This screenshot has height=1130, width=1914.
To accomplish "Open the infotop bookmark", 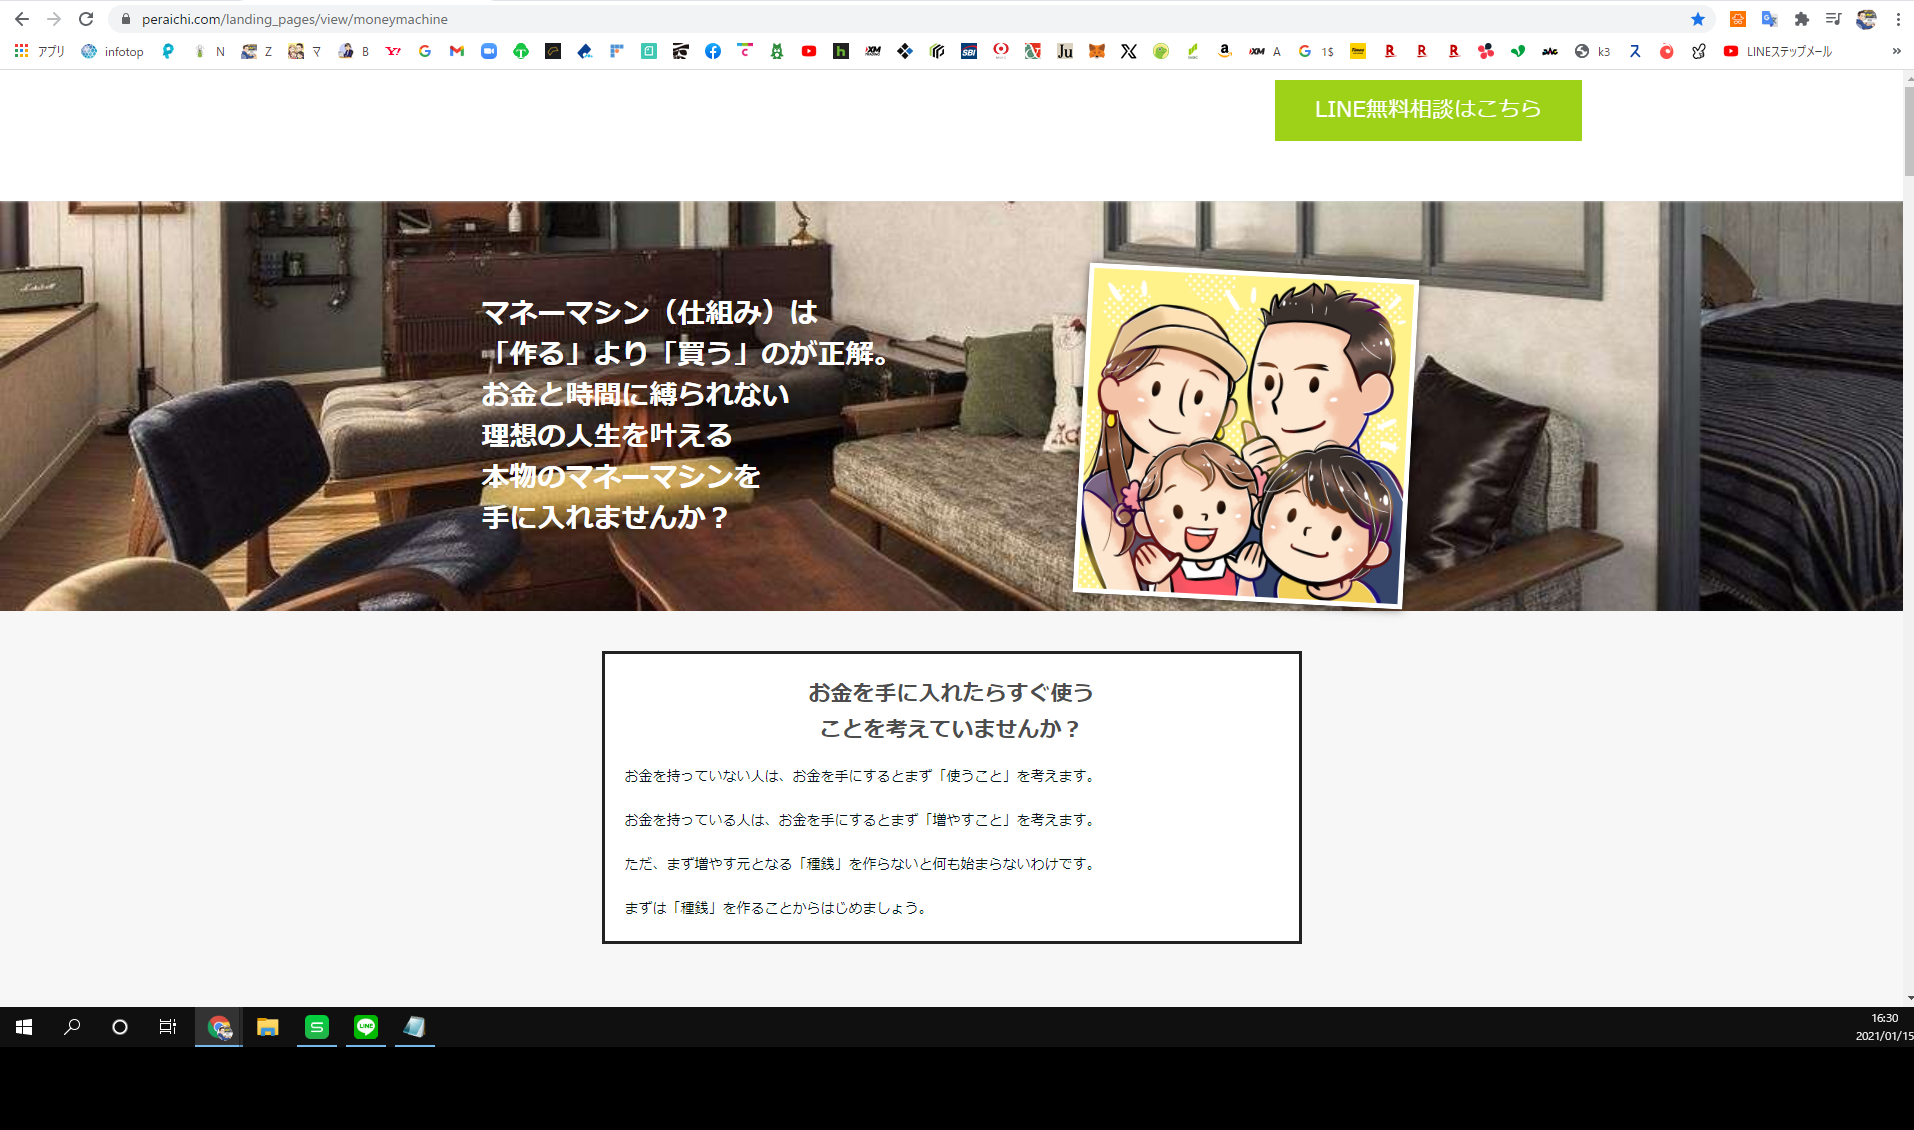I will click(112, 51).
